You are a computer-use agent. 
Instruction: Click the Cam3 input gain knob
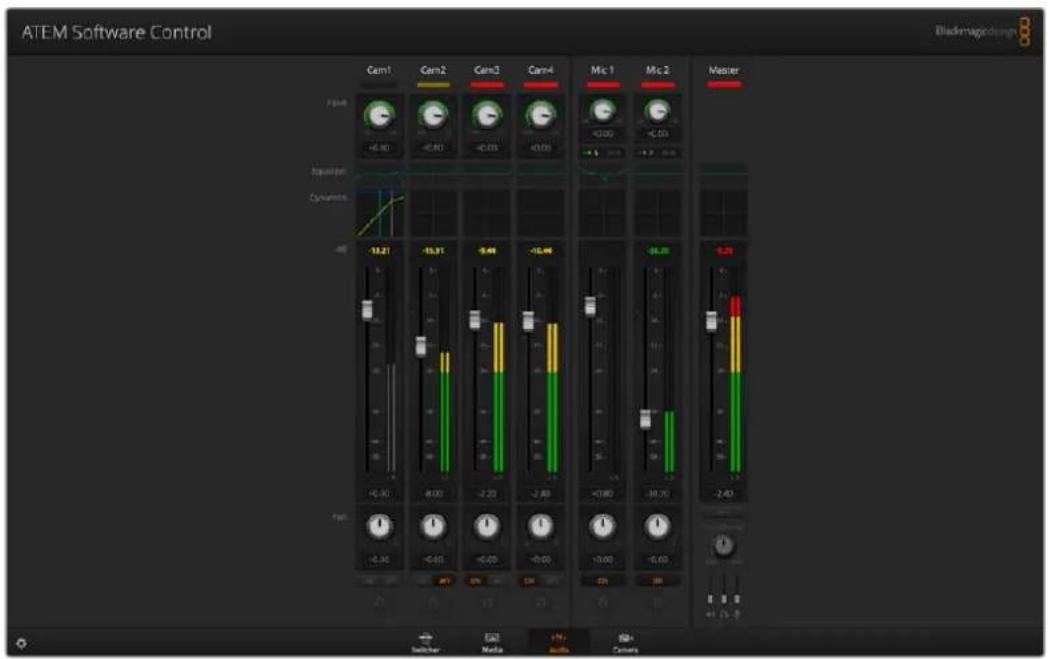click(487, 115)
